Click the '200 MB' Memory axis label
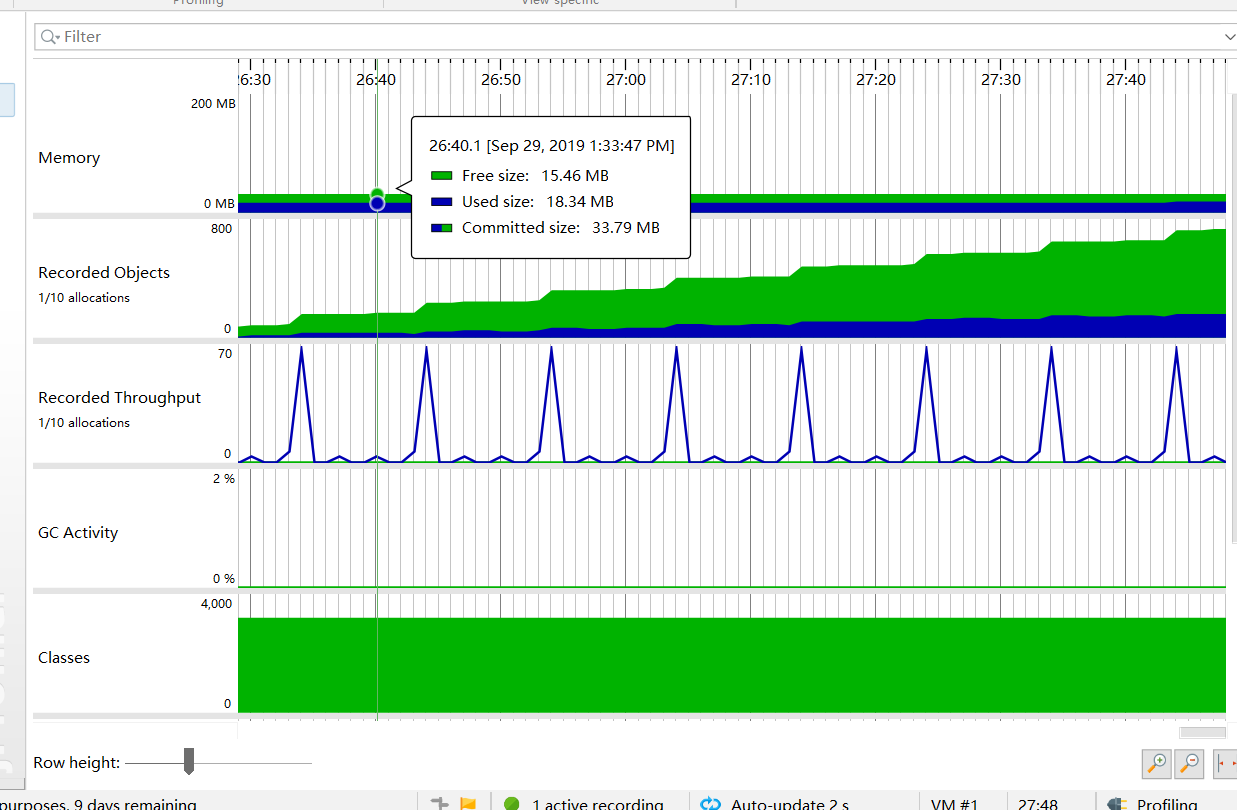The width and height of the screenshot is (1237, 810). click(x=213, y=104)
